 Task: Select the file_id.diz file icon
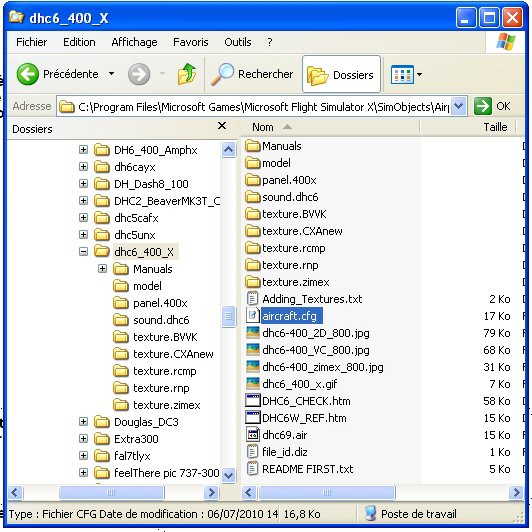click(252, 452)
